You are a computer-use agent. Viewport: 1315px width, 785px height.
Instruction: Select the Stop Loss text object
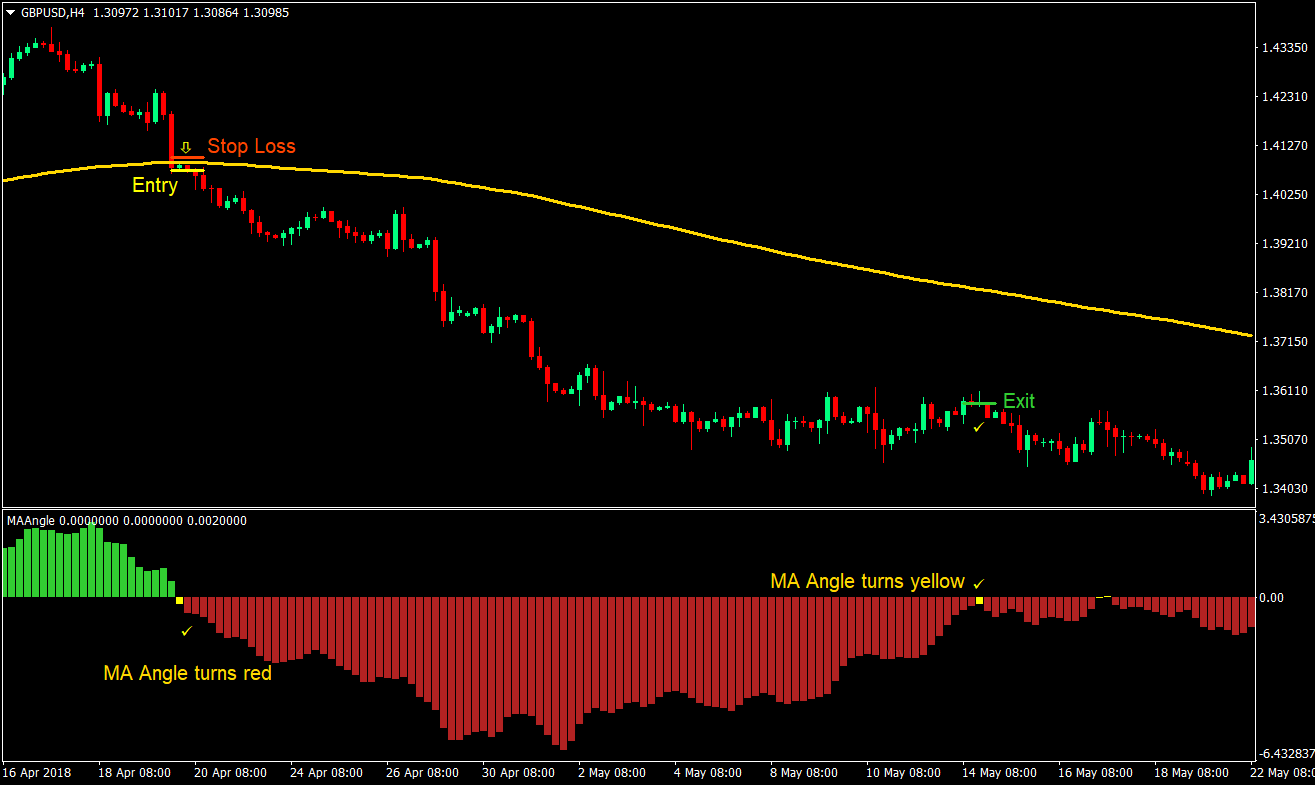[251, 147]
